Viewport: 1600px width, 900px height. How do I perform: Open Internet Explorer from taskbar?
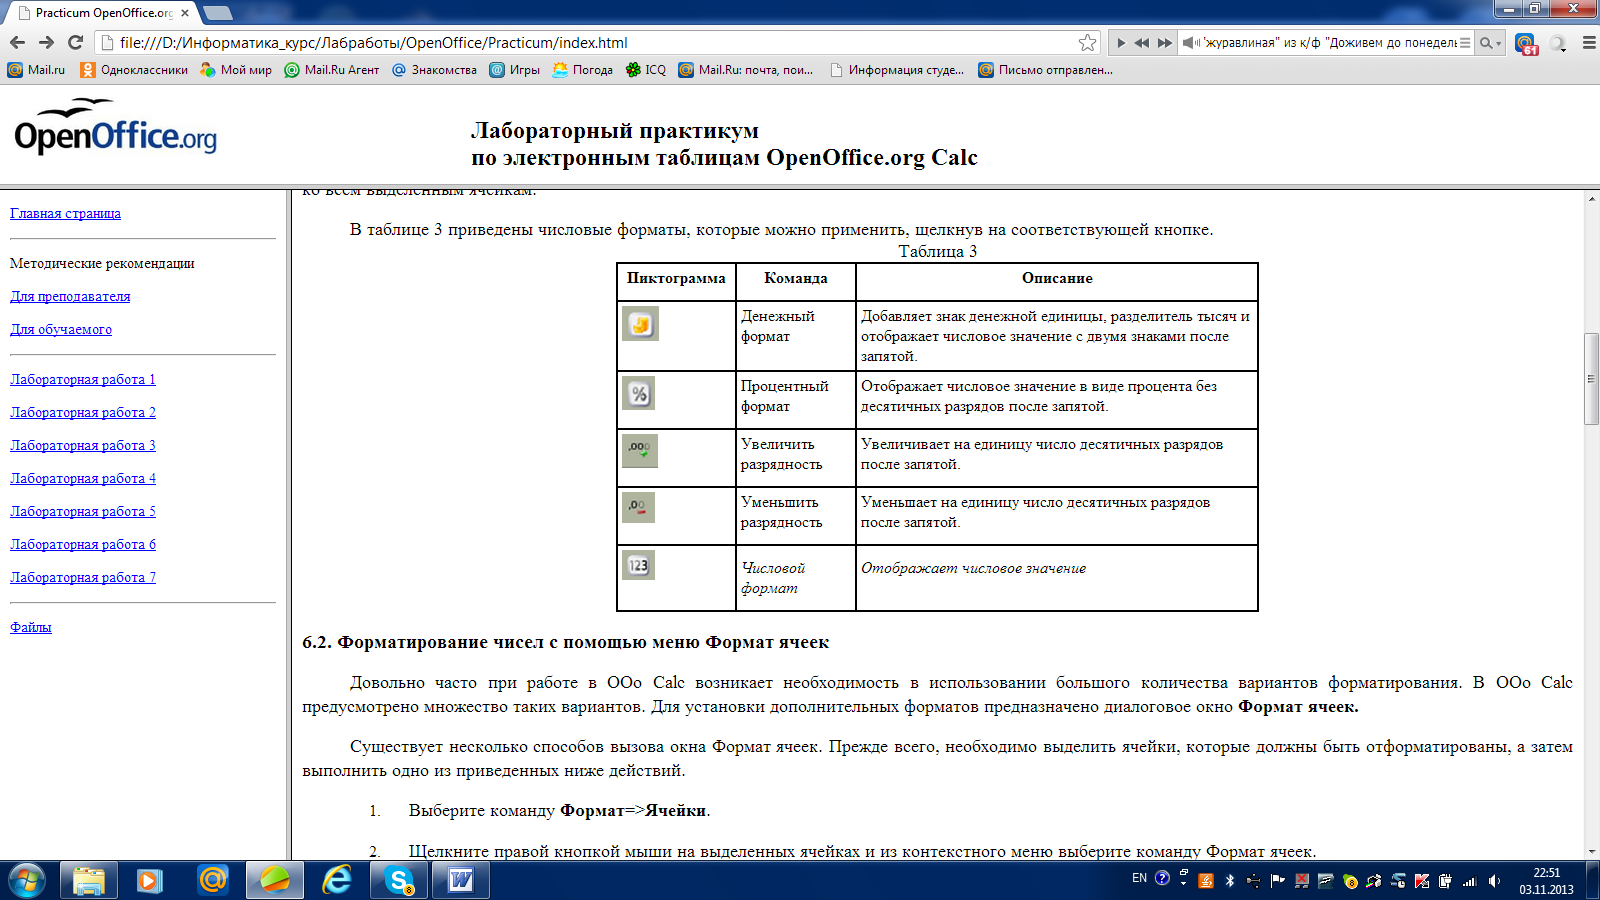(337, 880)
